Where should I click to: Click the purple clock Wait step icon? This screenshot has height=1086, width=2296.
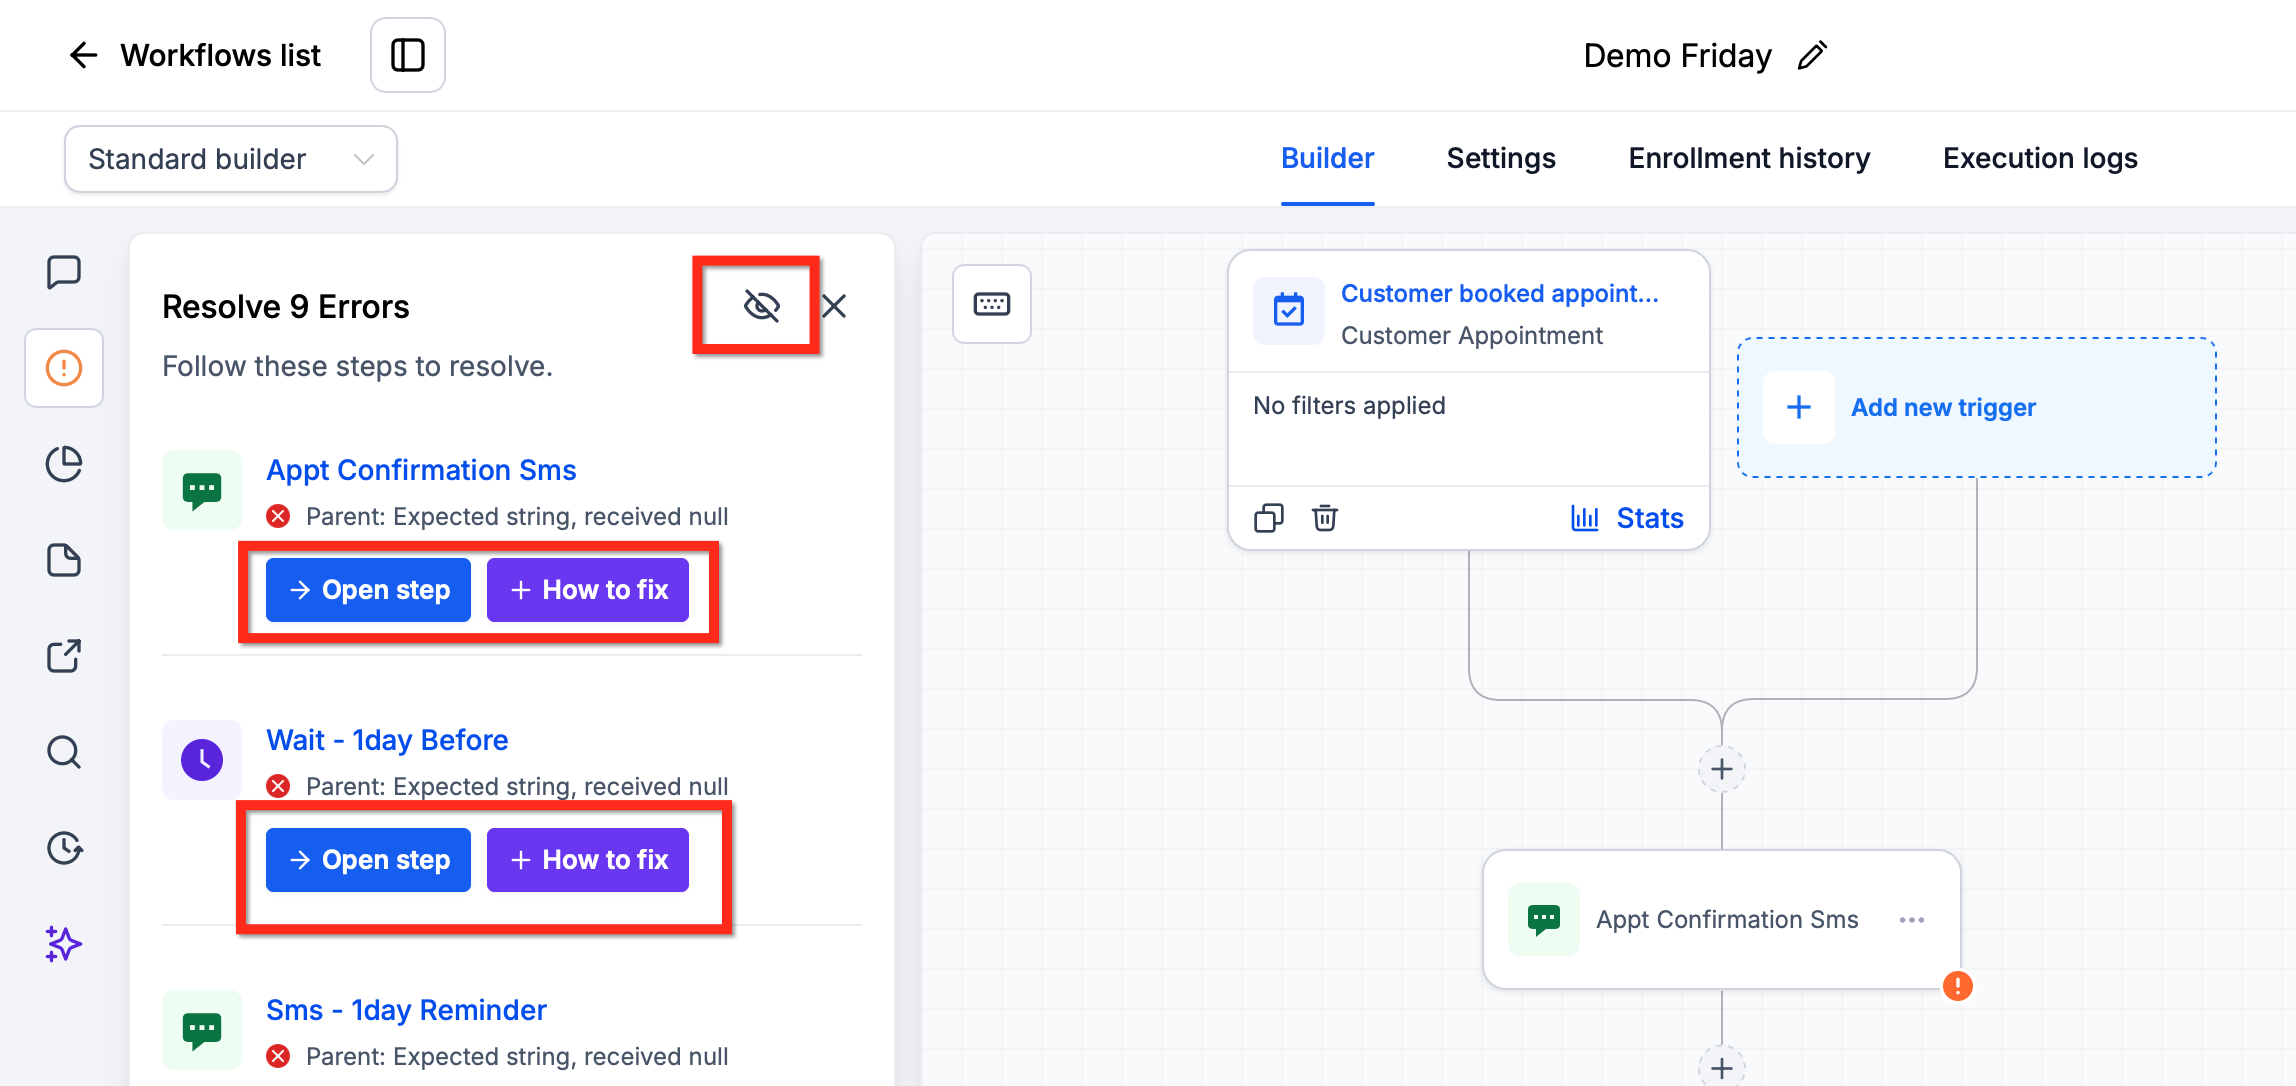click(x=202, y=760)
